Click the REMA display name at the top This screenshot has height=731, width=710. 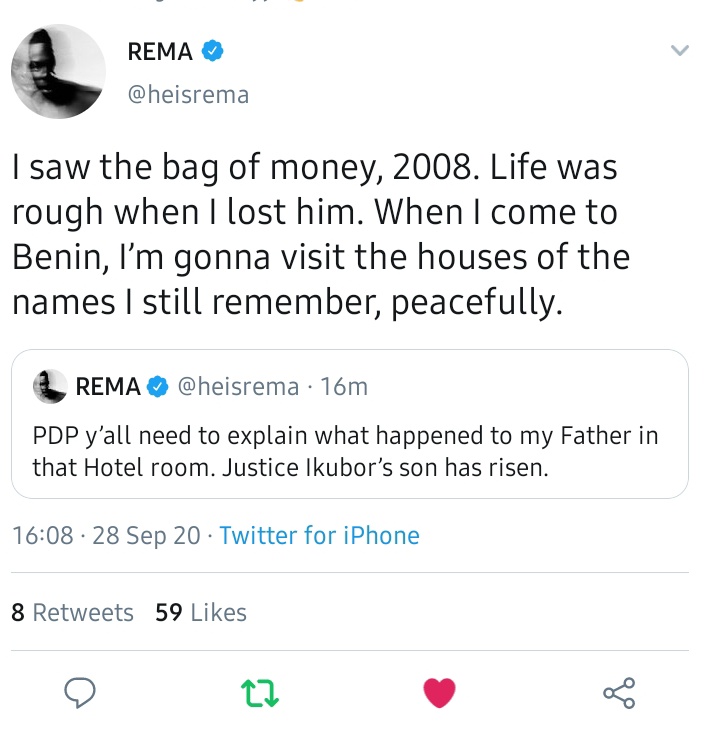coord(160,51)
